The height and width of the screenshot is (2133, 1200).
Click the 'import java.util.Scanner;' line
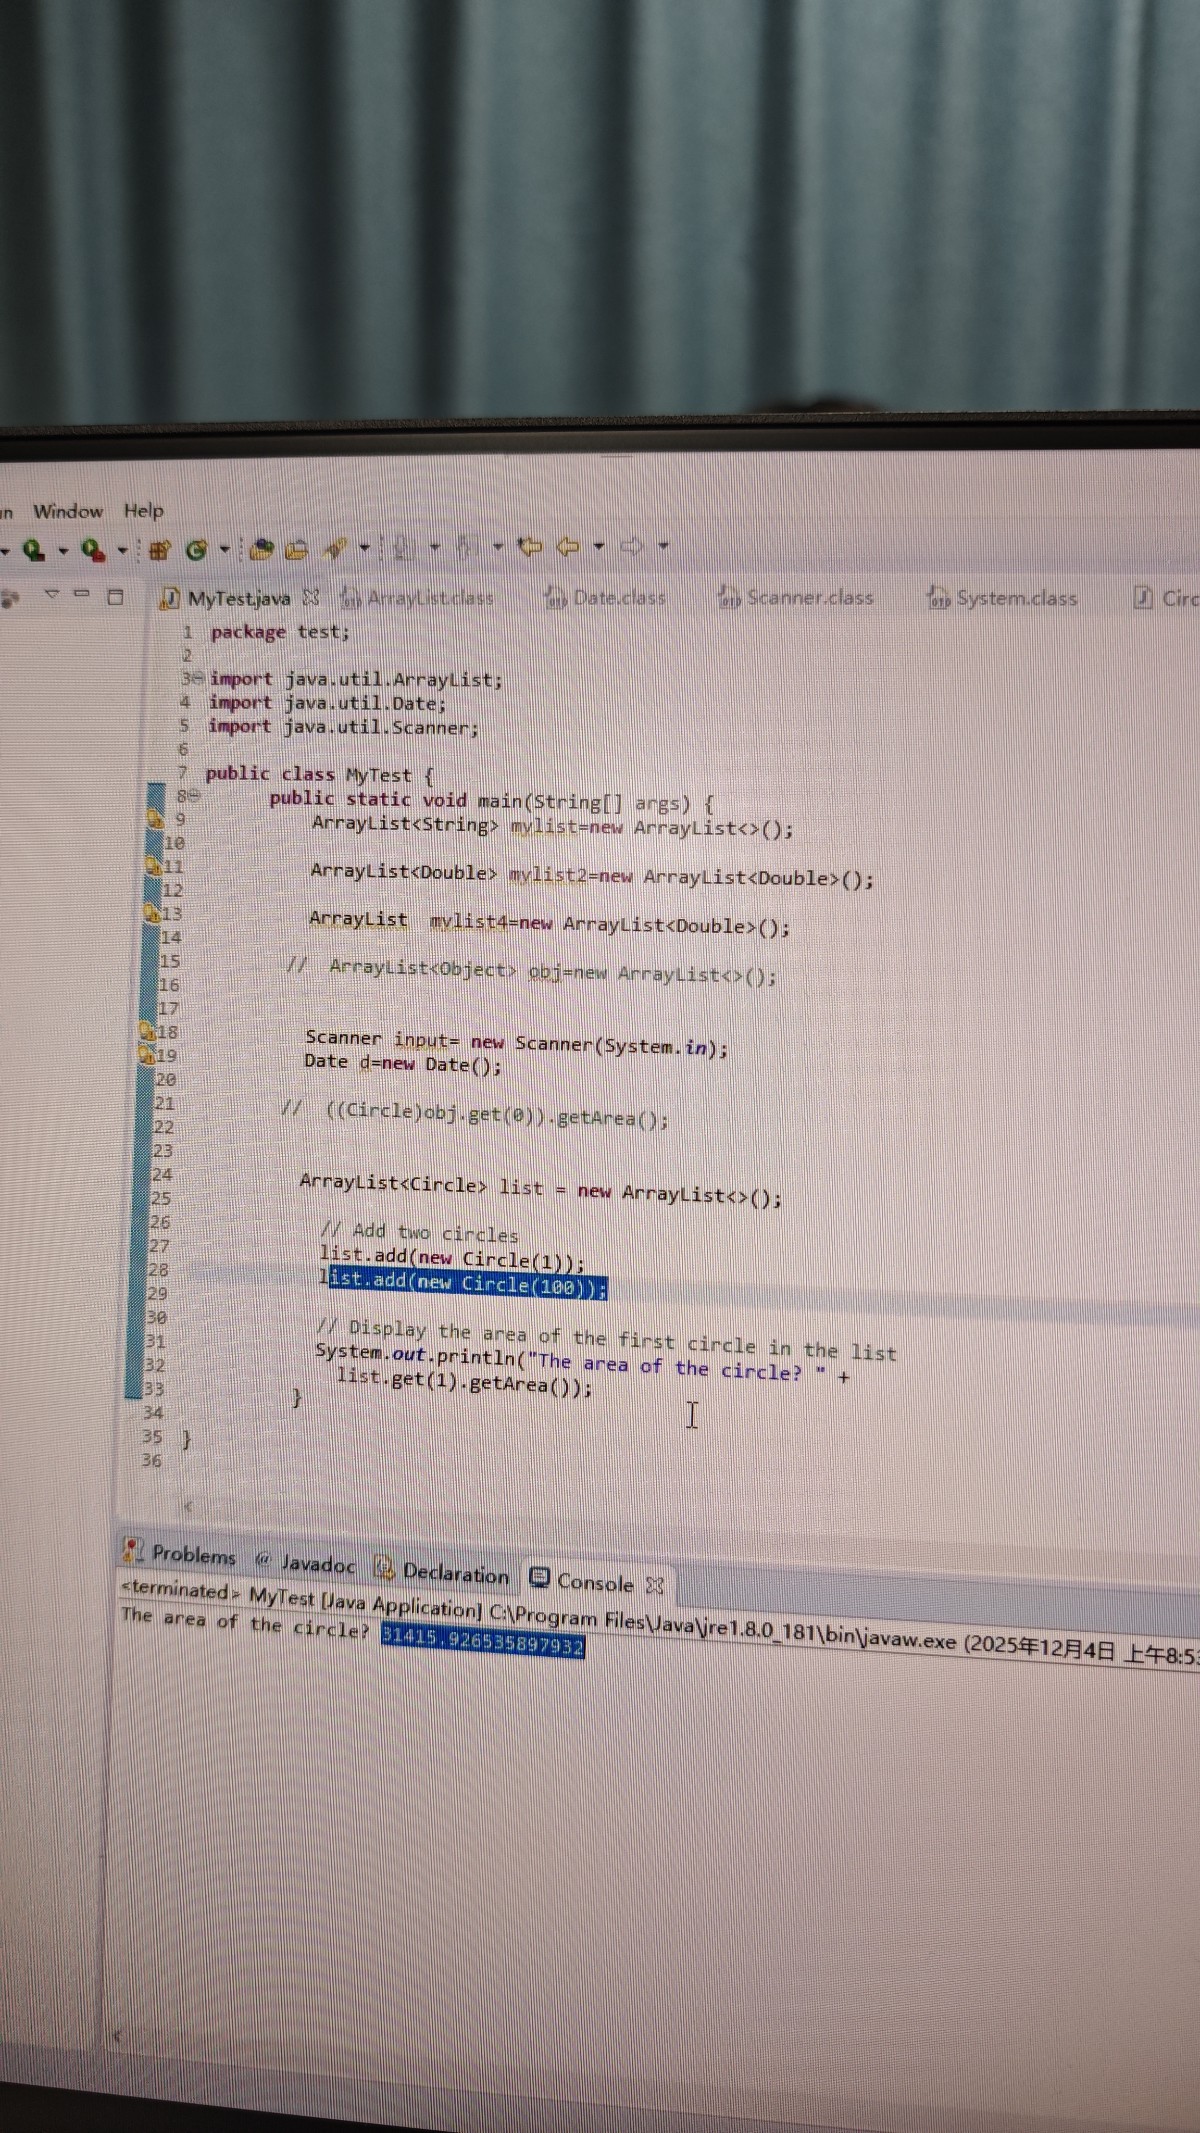[343, 727]
